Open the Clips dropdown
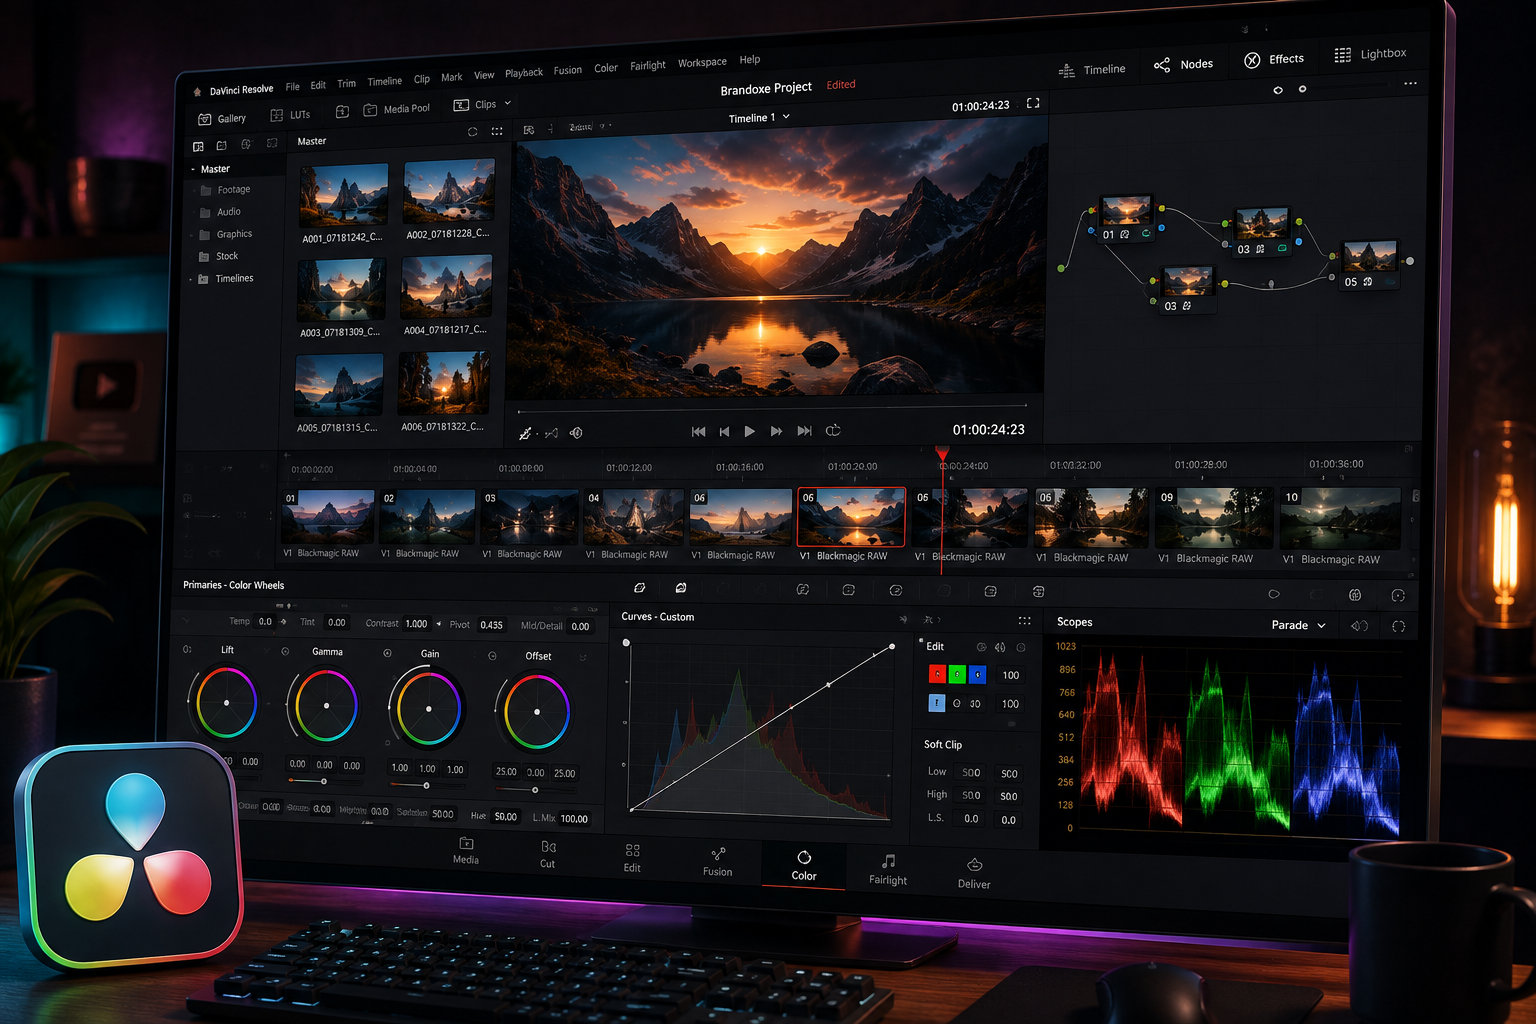Image resolution: width=1536 pixels, height=1024 pixels. 482,104
